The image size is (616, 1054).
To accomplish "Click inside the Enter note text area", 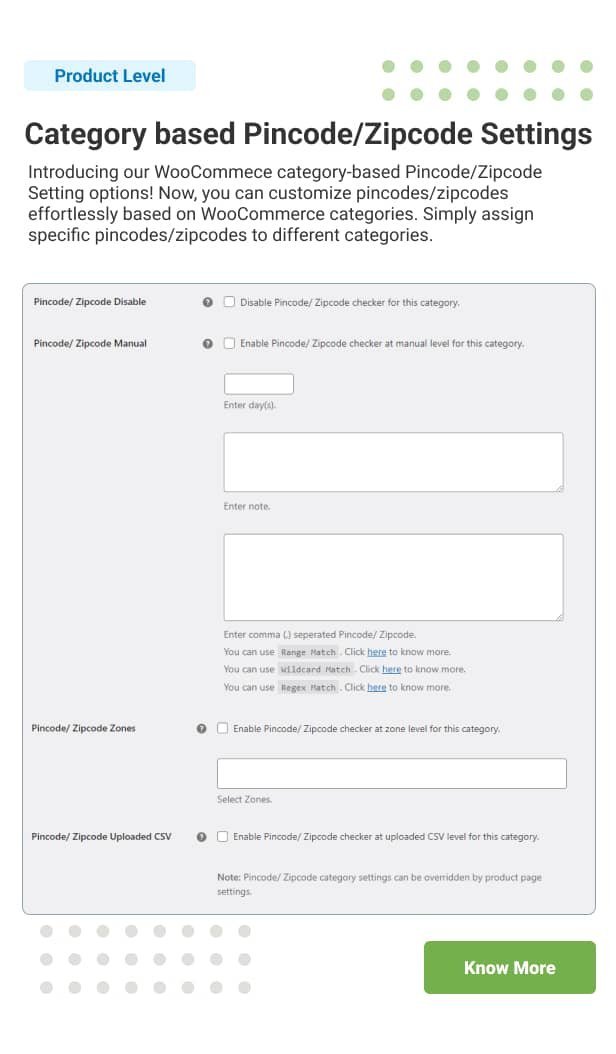I will point(394,461).
